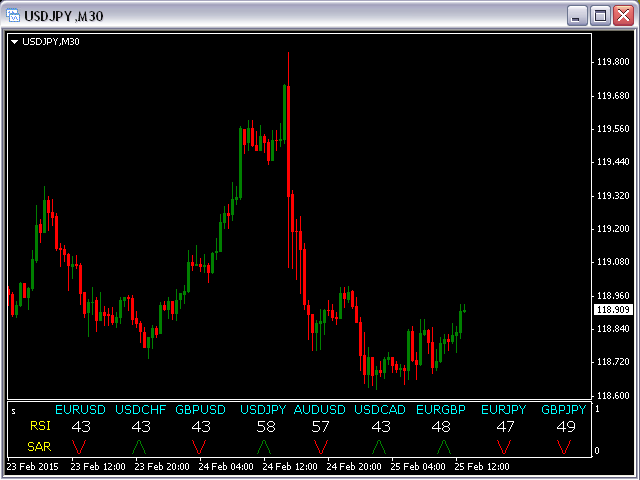
Task: Click the 118.720 price scale label
Action: (x=613, y=362)
